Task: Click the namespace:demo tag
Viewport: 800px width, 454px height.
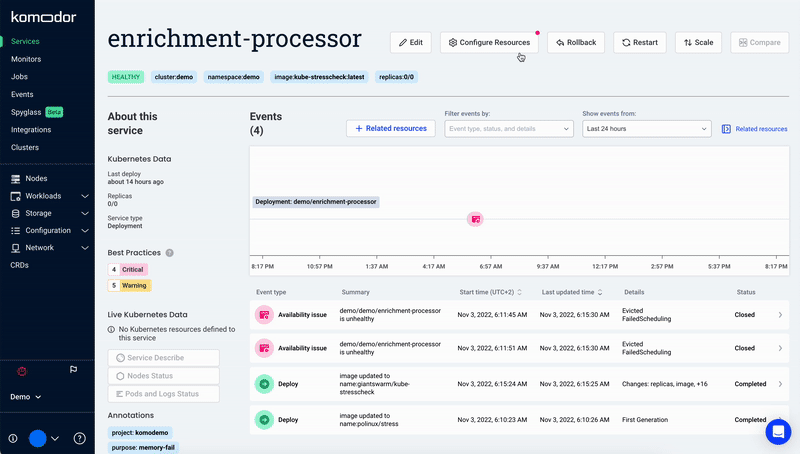Action: tap(233, 77)
